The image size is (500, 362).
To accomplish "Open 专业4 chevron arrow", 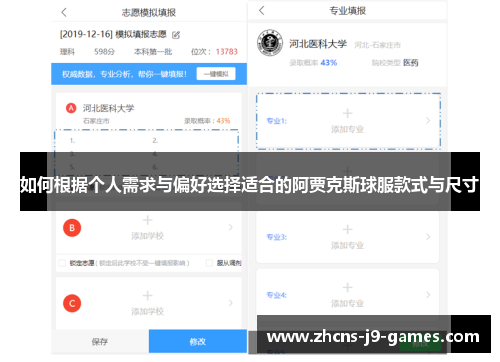I will (428, 295).
